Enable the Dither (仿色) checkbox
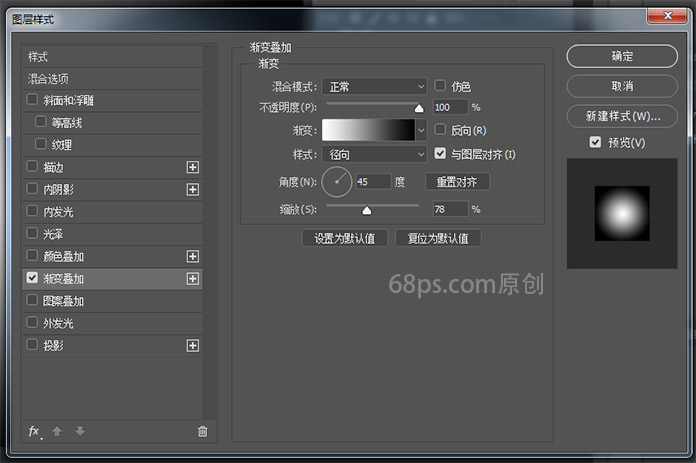 (440, 86)
